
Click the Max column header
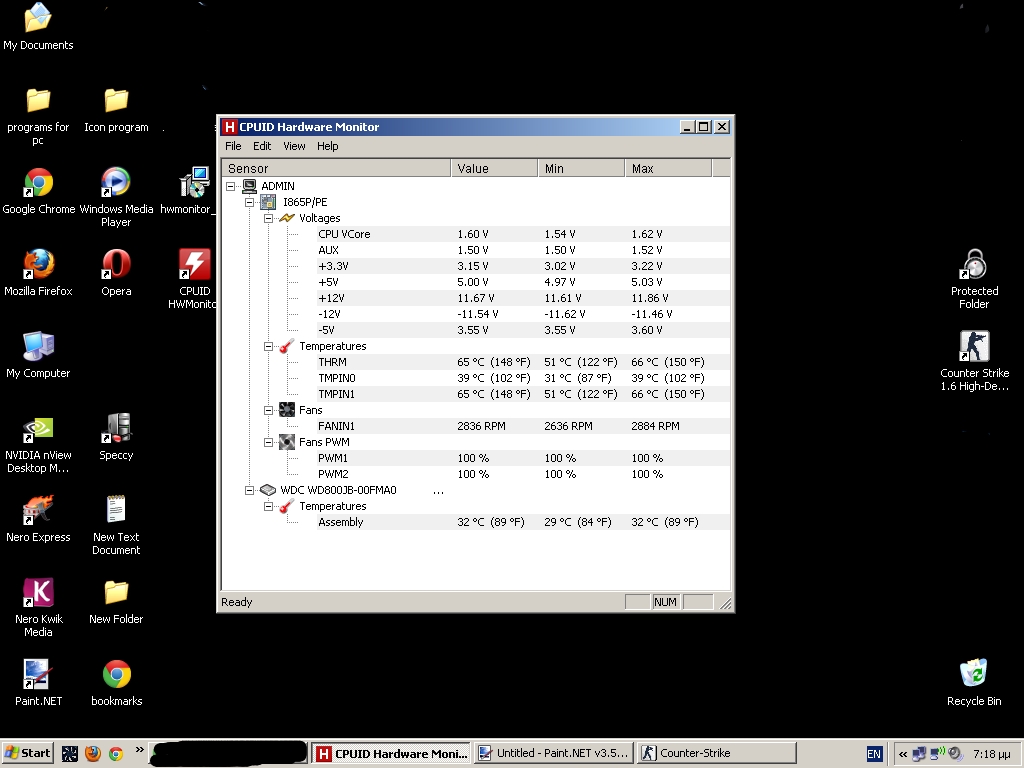668,168
